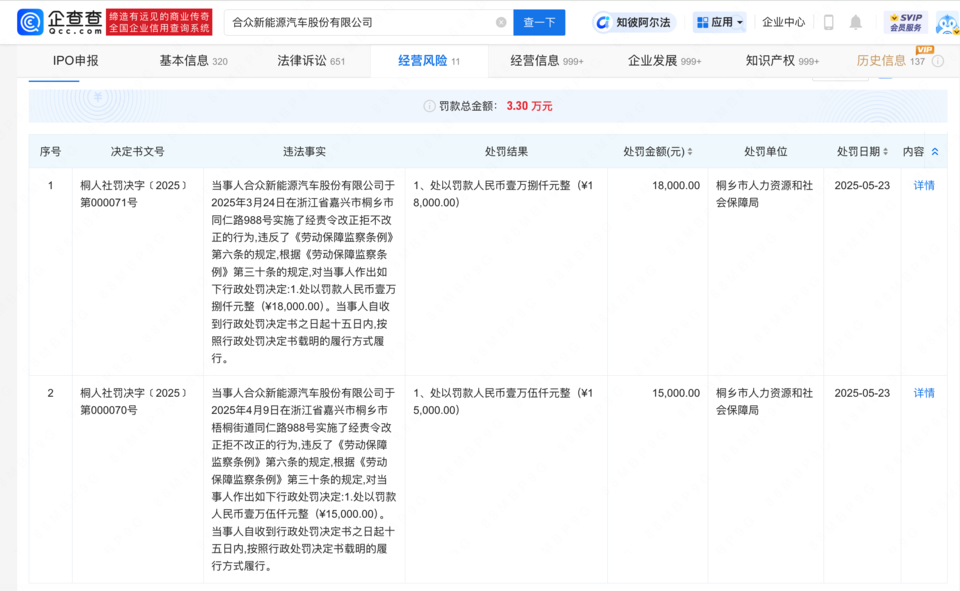The height and width of the screenshot is (591, 960).
Task: Click the 序号 column header
Action: click(x=50, y=151)
